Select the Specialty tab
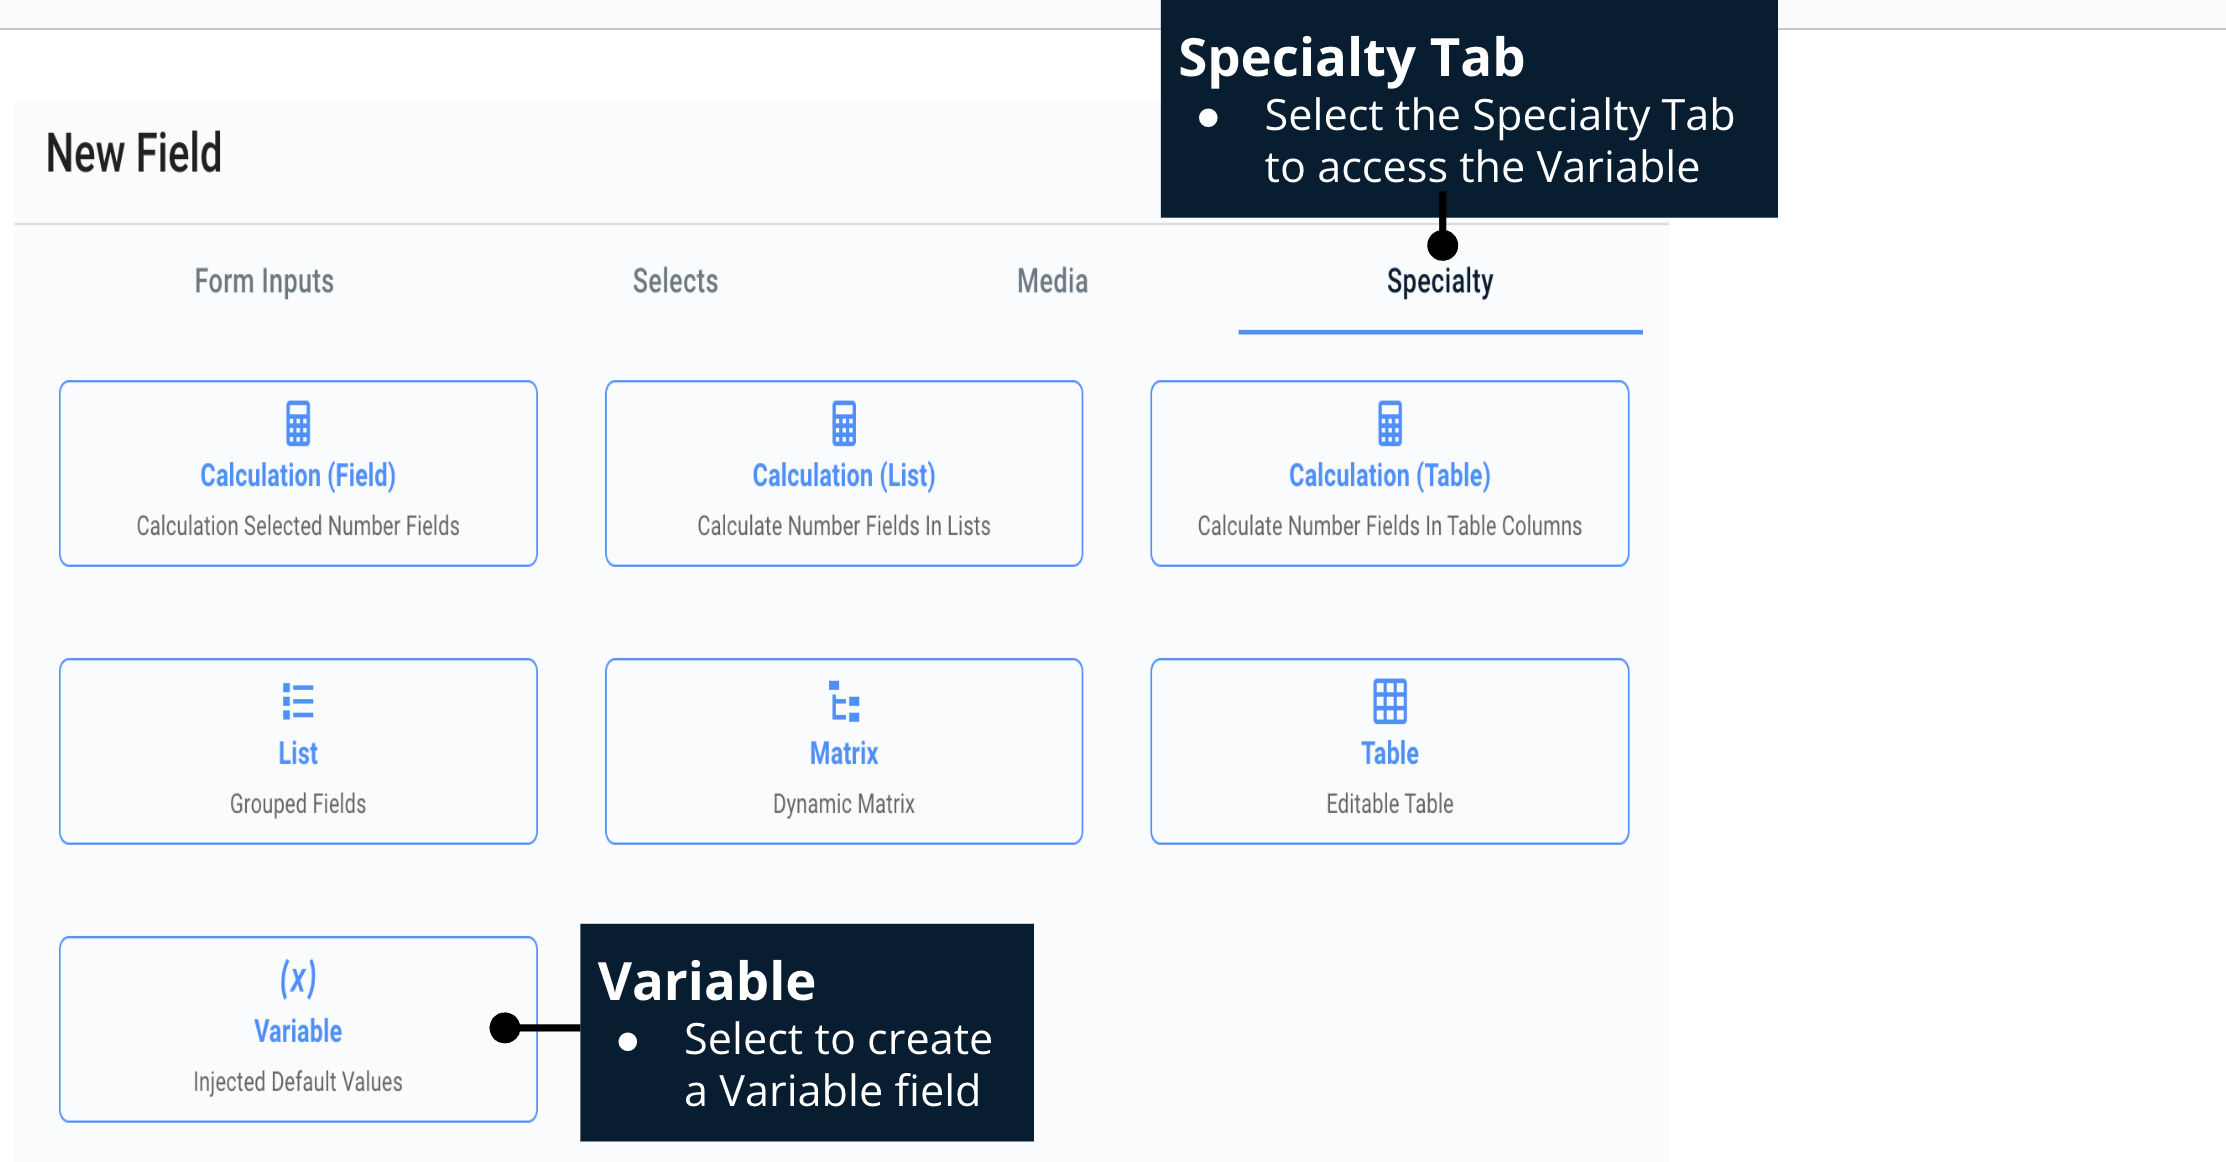This screenshot has height=1162, width=2226. [1439, 282]
